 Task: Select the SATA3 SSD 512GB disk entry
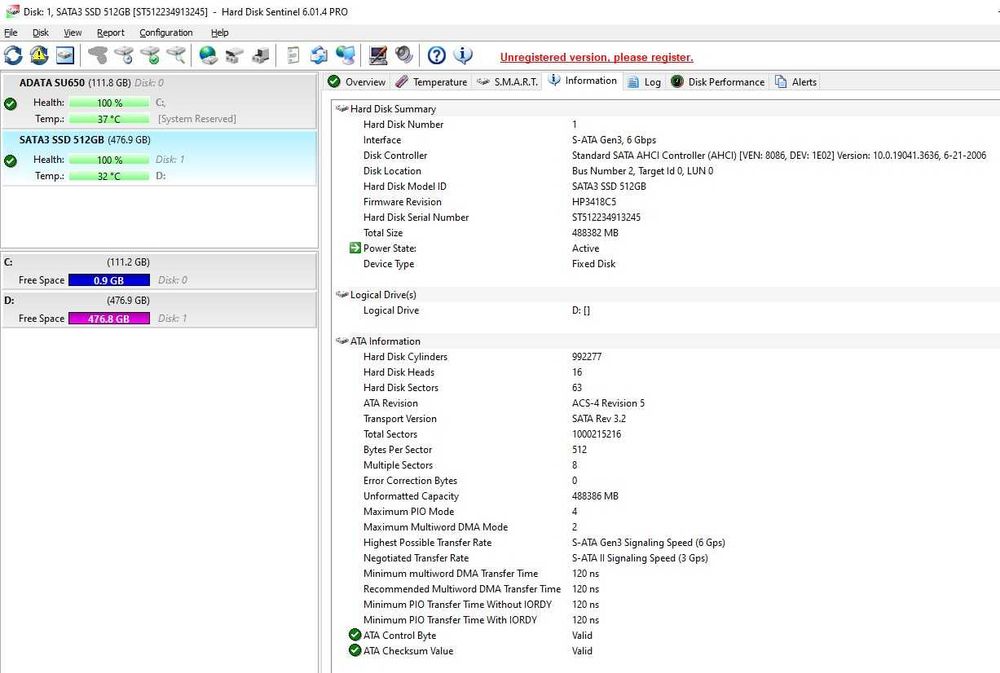(x=159, y=158)
